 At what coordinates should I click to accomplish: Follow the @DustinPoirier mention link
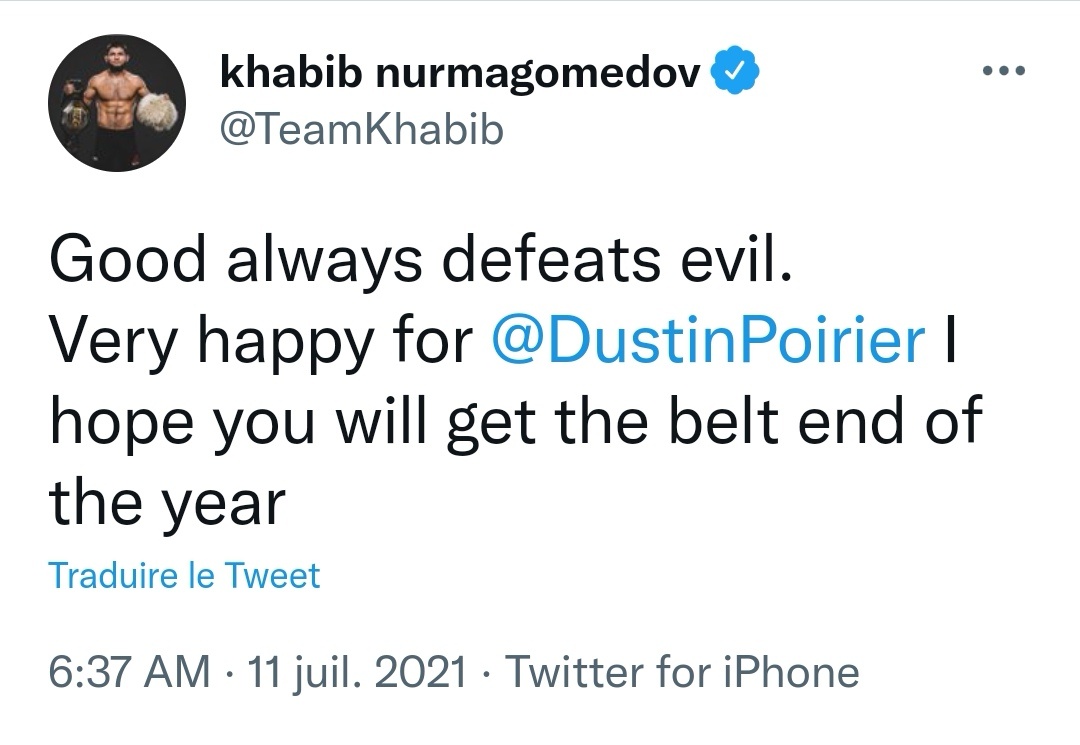tap(708, 341)
